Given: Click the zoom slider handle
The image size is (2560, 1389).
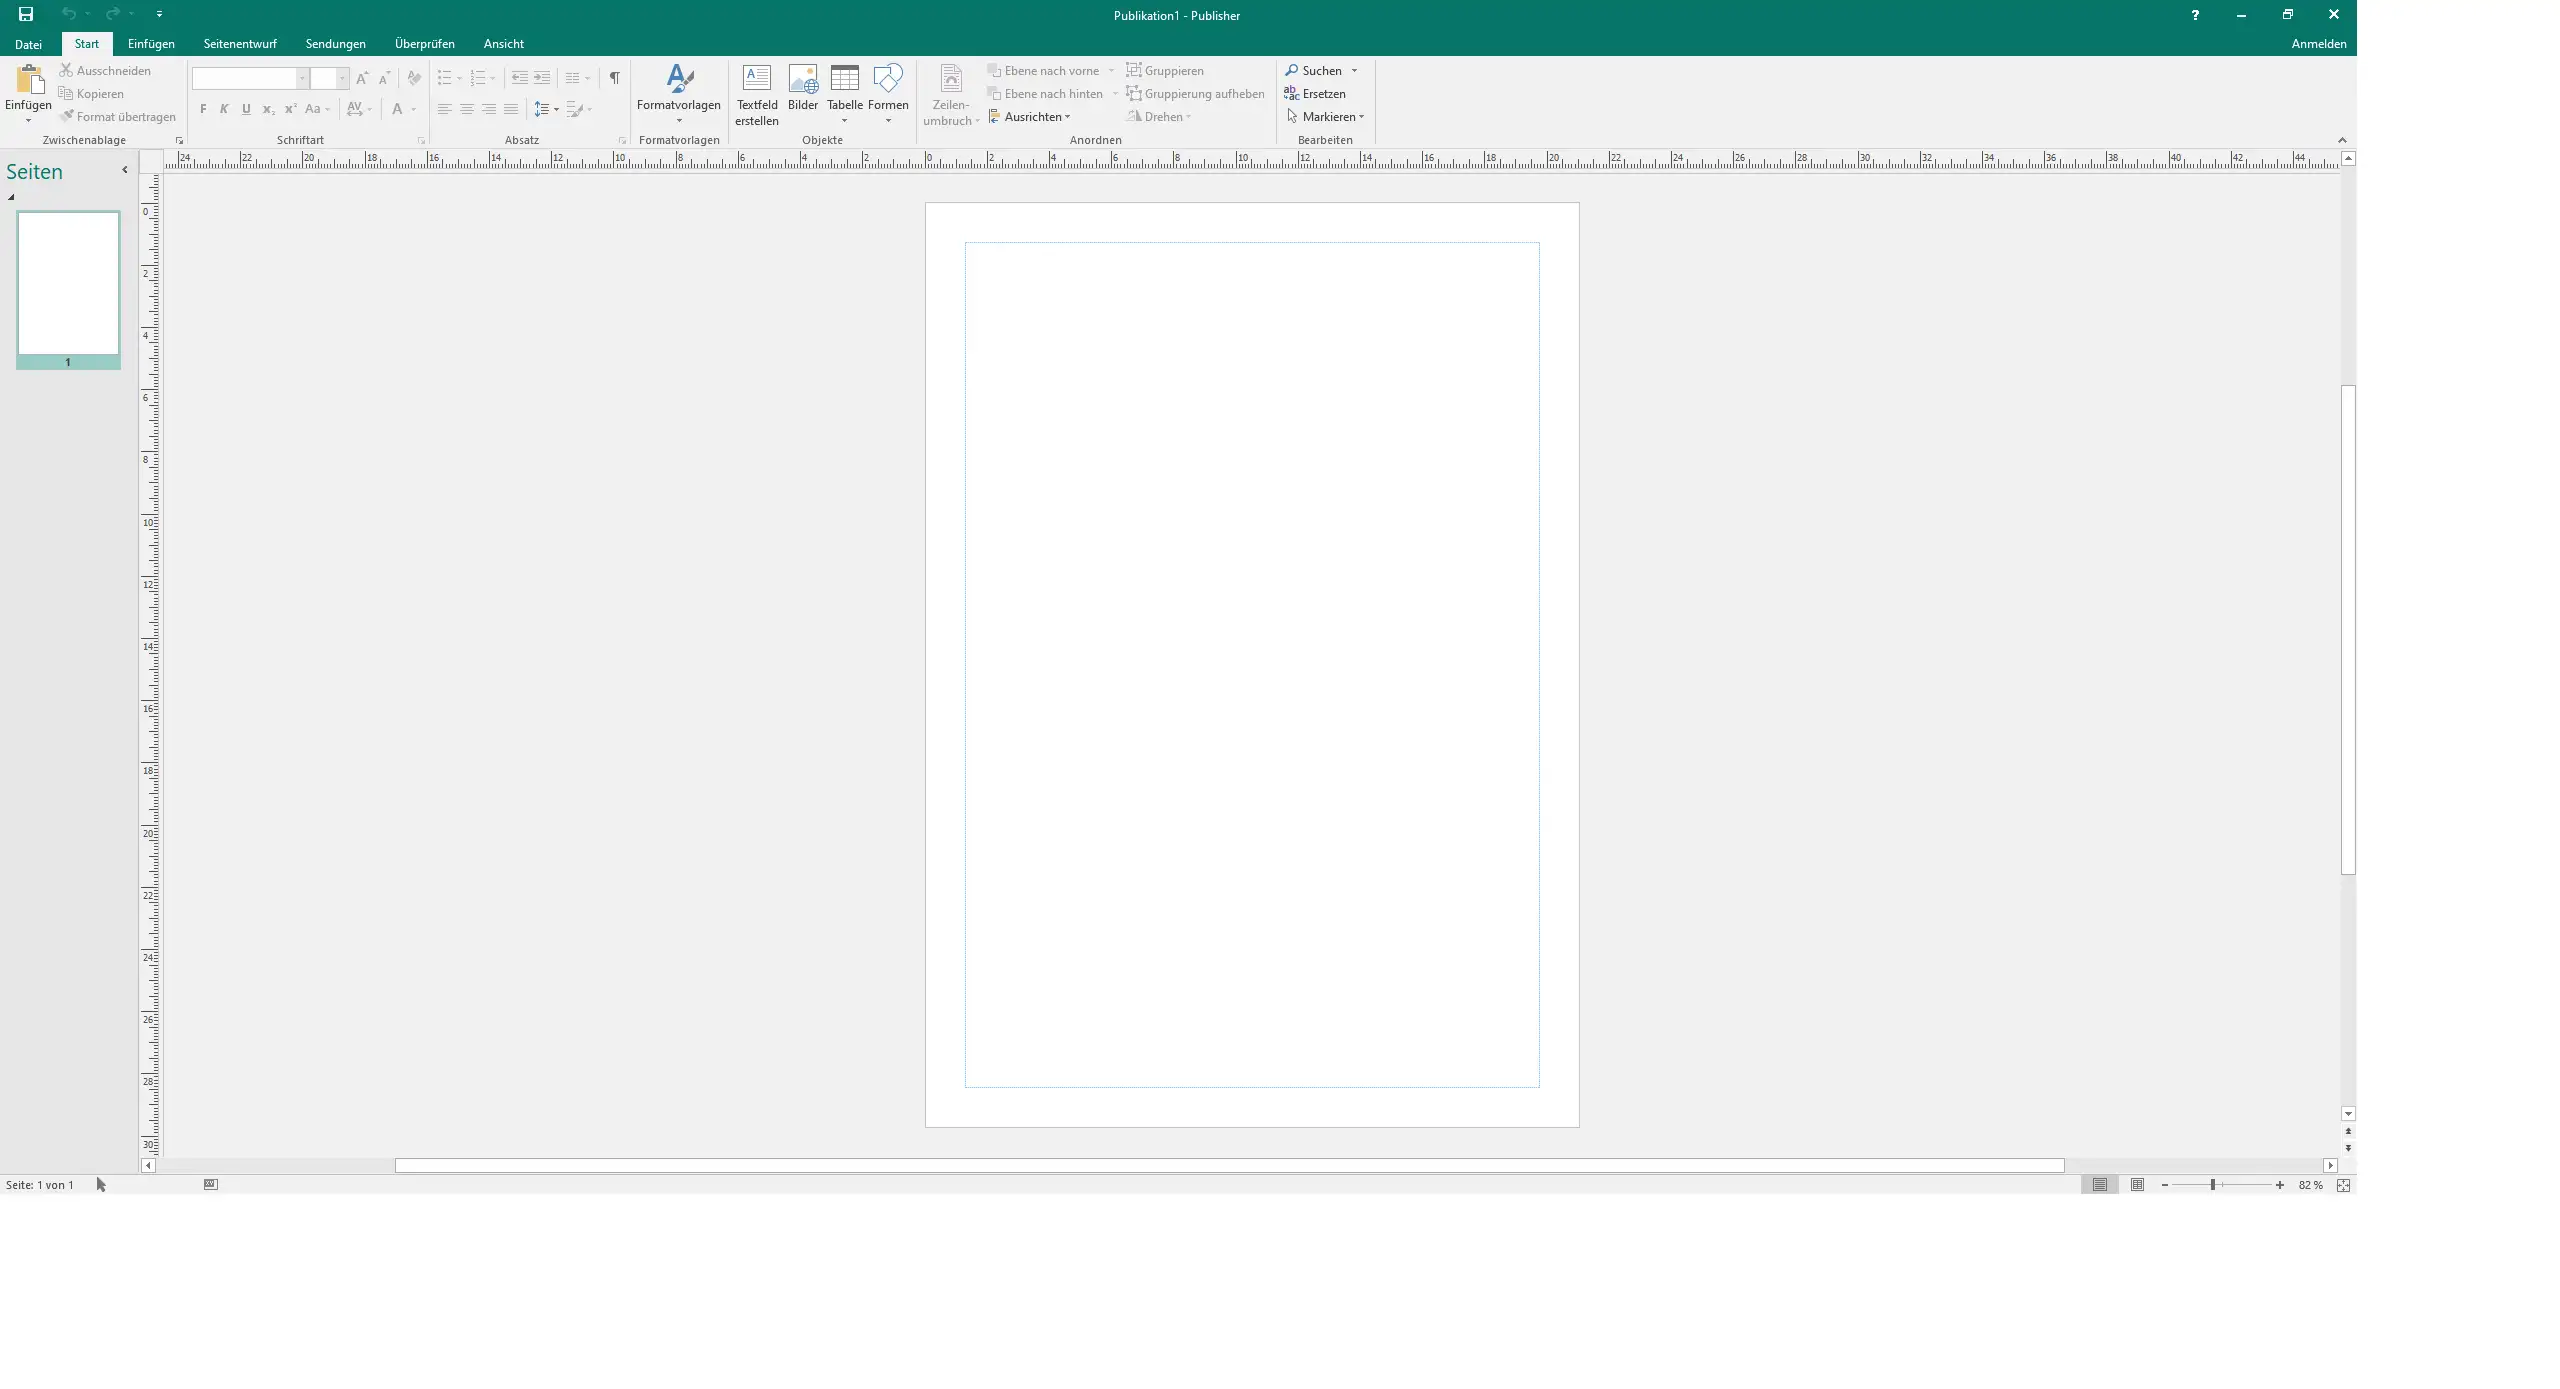Looking at the screenshot, I should coord(2213,1185).
